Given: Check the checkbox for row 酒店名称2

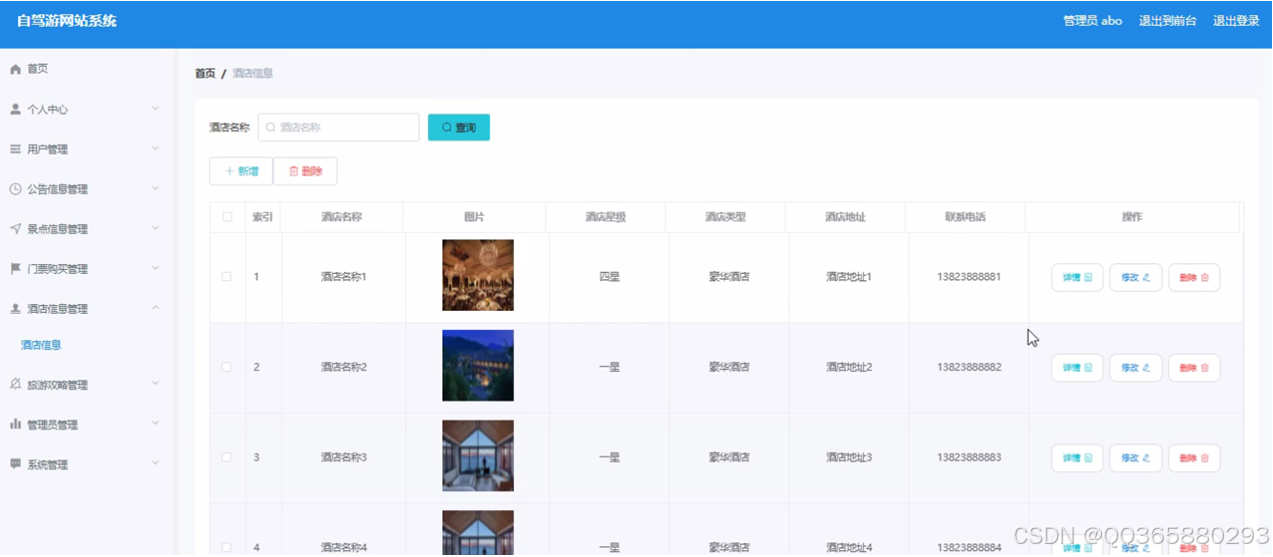Looking at the screenshot, I should [x=226, y=367].
